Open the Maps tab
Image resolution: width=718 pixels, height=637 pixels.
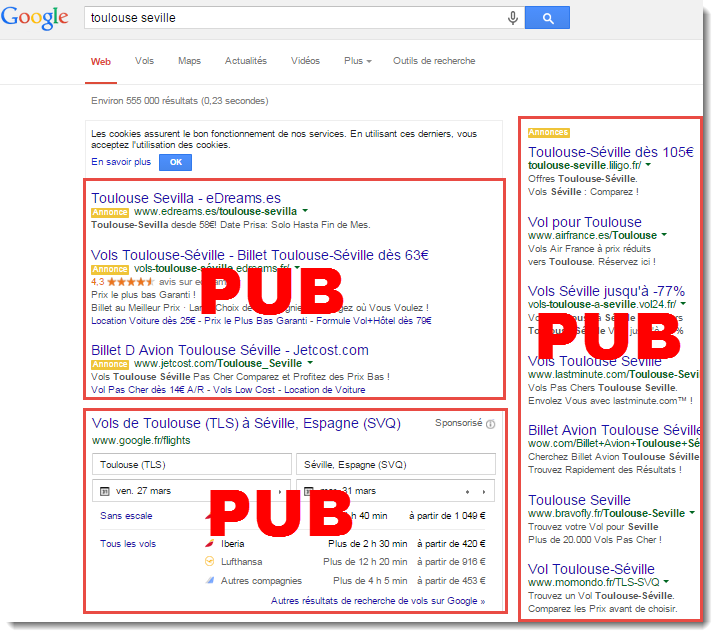(x=189, y=61)
